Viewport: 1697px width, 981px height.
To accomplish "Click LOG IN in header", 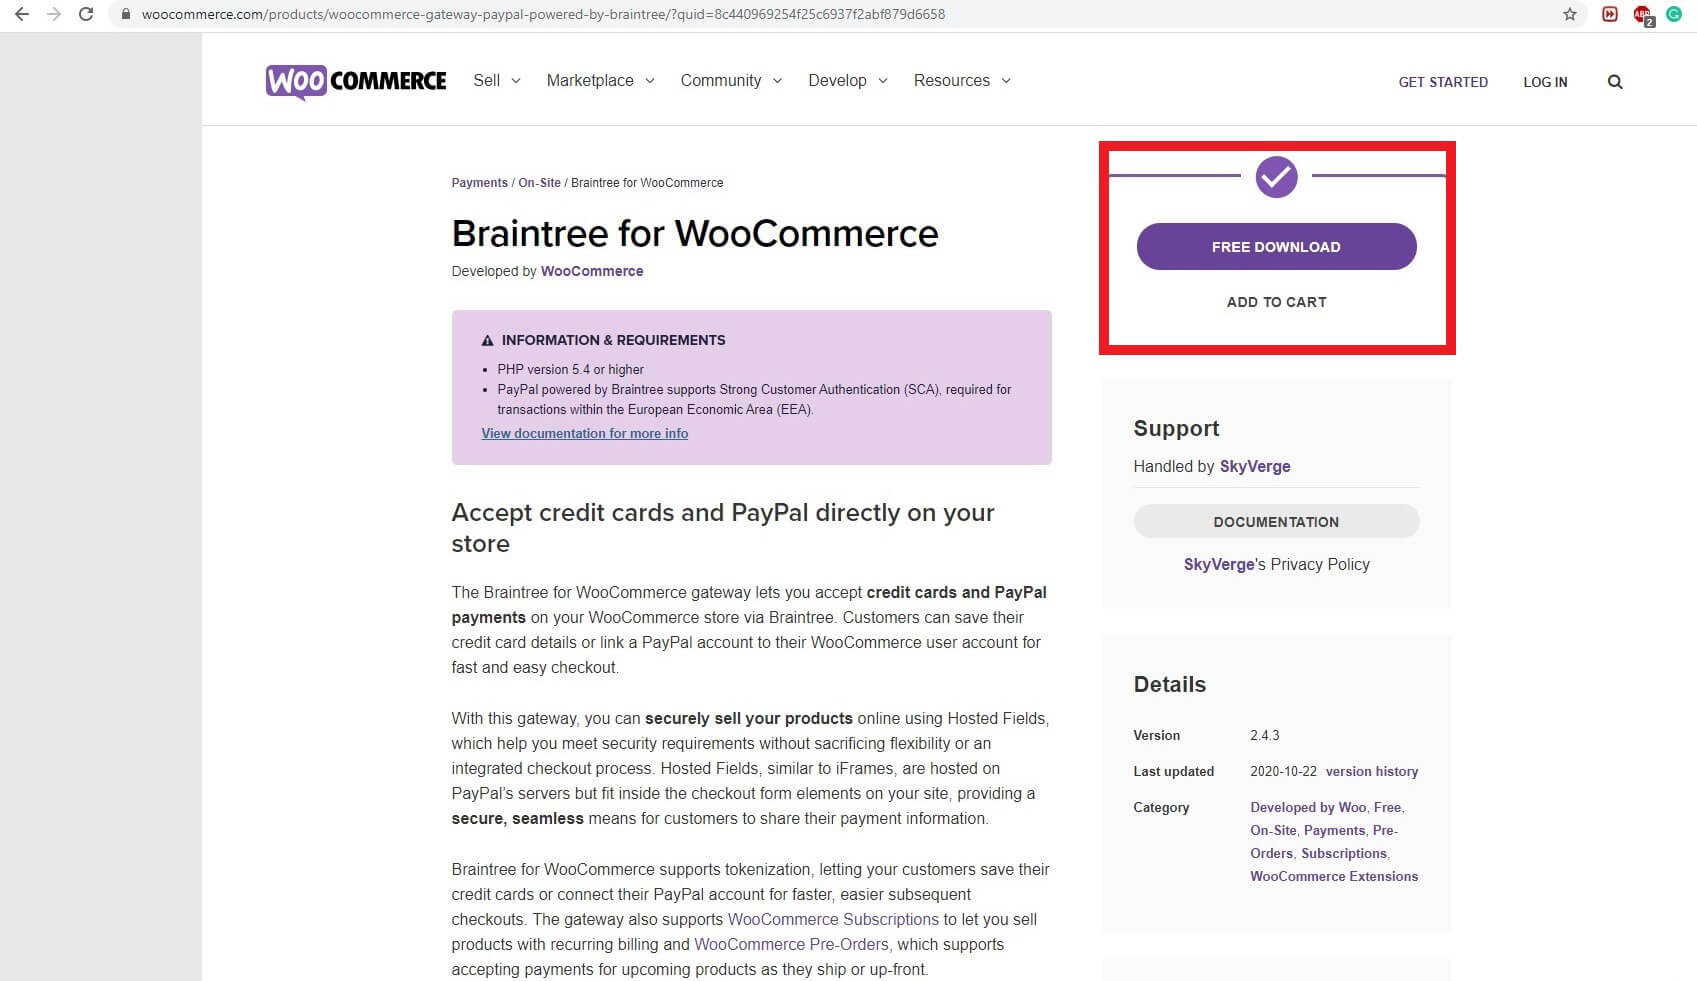I will (x=1545, y=82).
